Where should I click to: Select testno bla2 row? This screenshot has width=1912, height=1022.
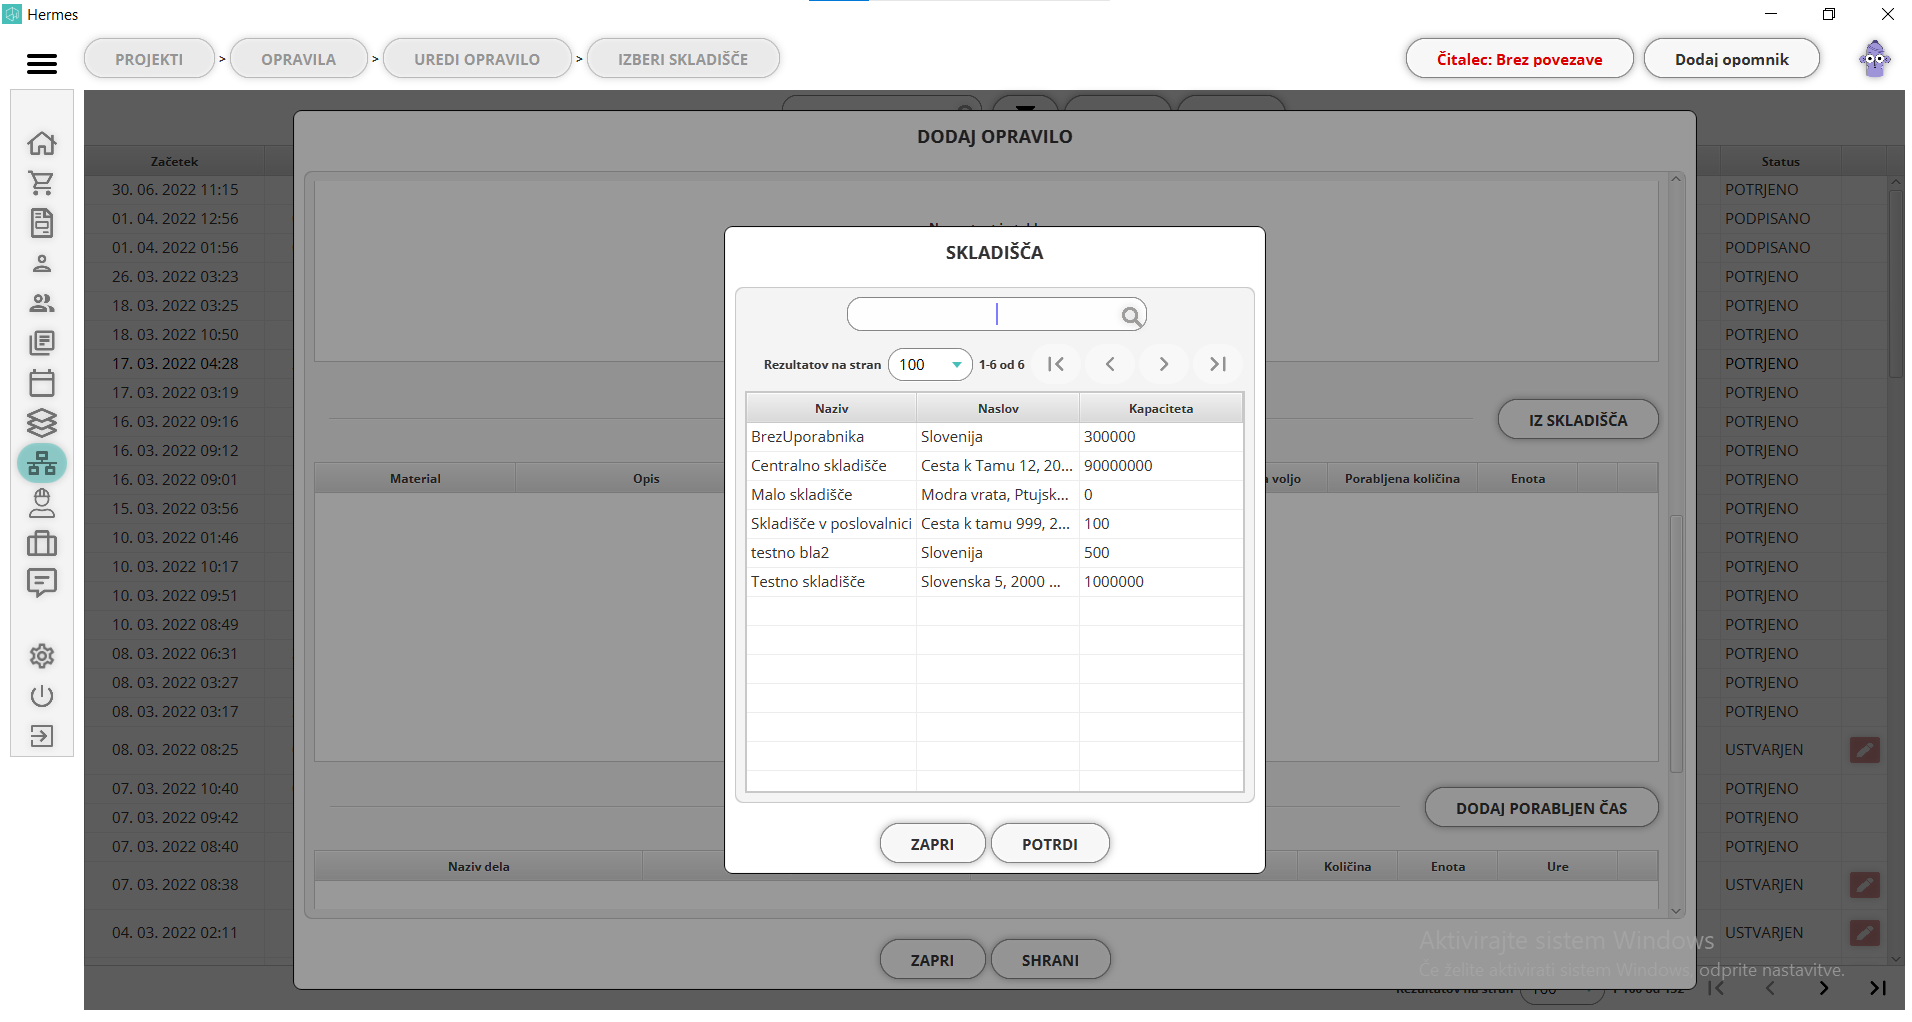pos(995,553)
